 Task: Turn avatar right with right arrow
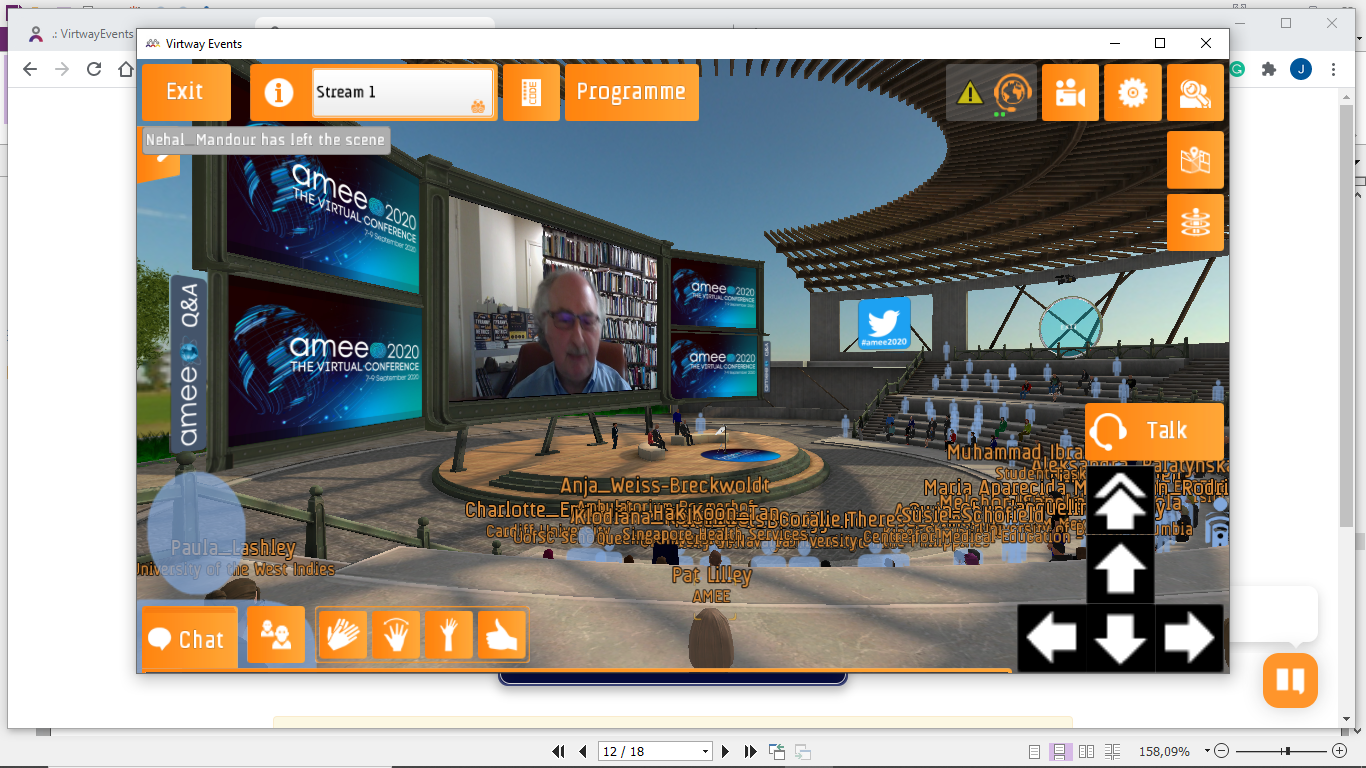pos(1189,638)
